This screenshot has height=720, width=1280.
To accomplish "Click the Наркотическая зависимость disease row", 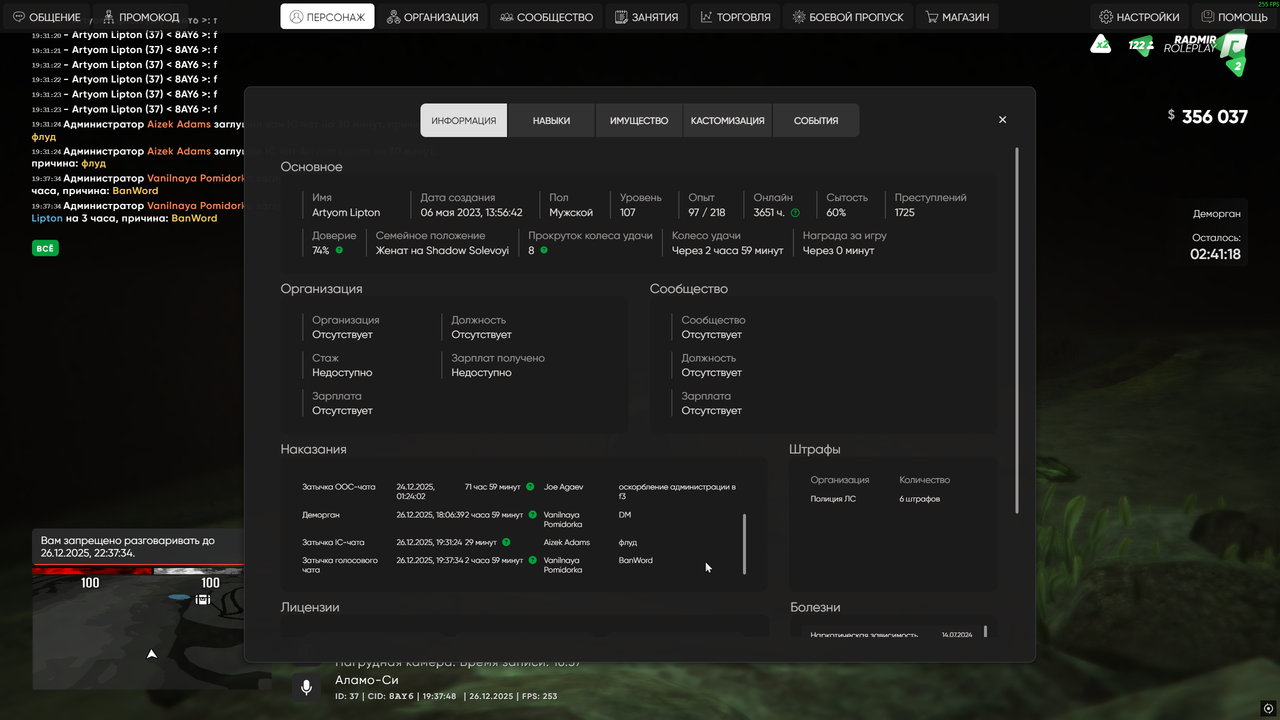I will pyautogui.click(x=894, y=634).
